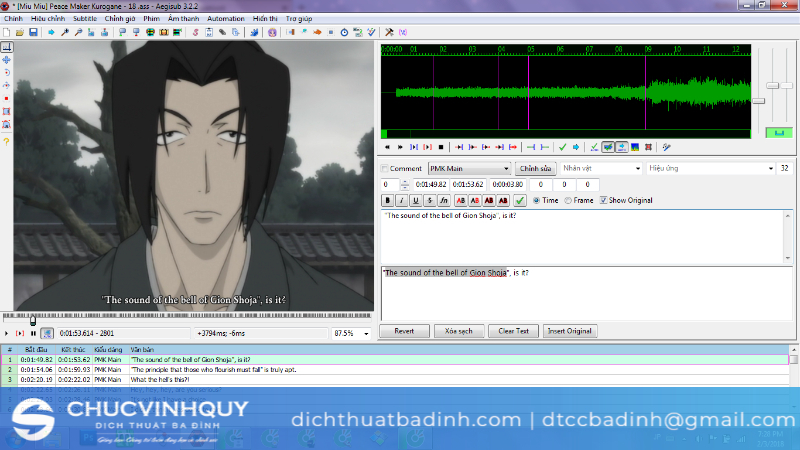Expand the Hiệu ứng effect dropdown
This screenshot has height=450, width=800.
click(x=770, y=168)
